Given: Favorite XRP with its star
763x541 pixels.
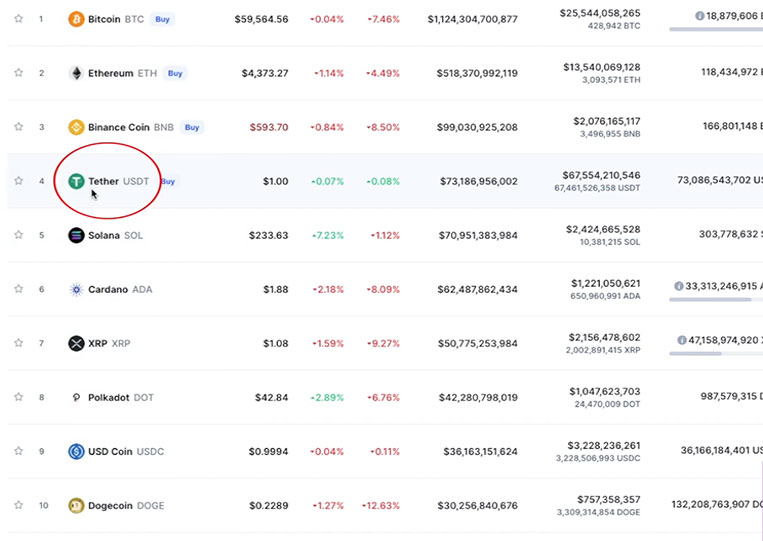Looking at the screenshot, I should [x=18, y=343].
